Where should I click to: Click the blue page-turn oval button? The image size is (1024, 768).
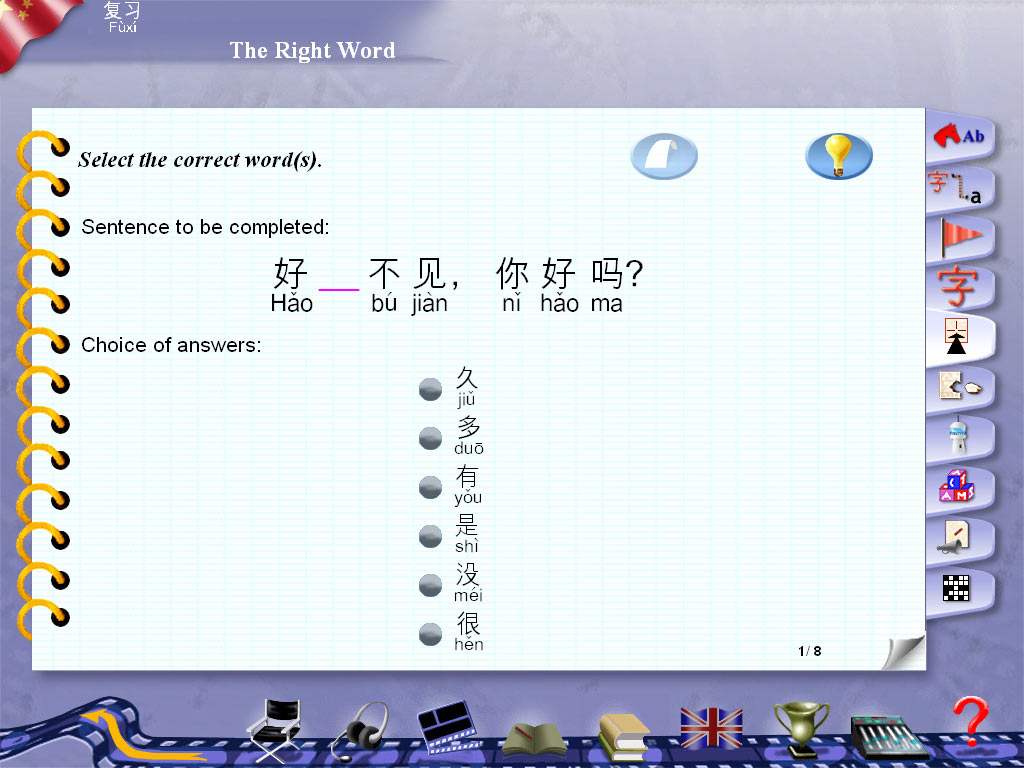tap(663, 156)
